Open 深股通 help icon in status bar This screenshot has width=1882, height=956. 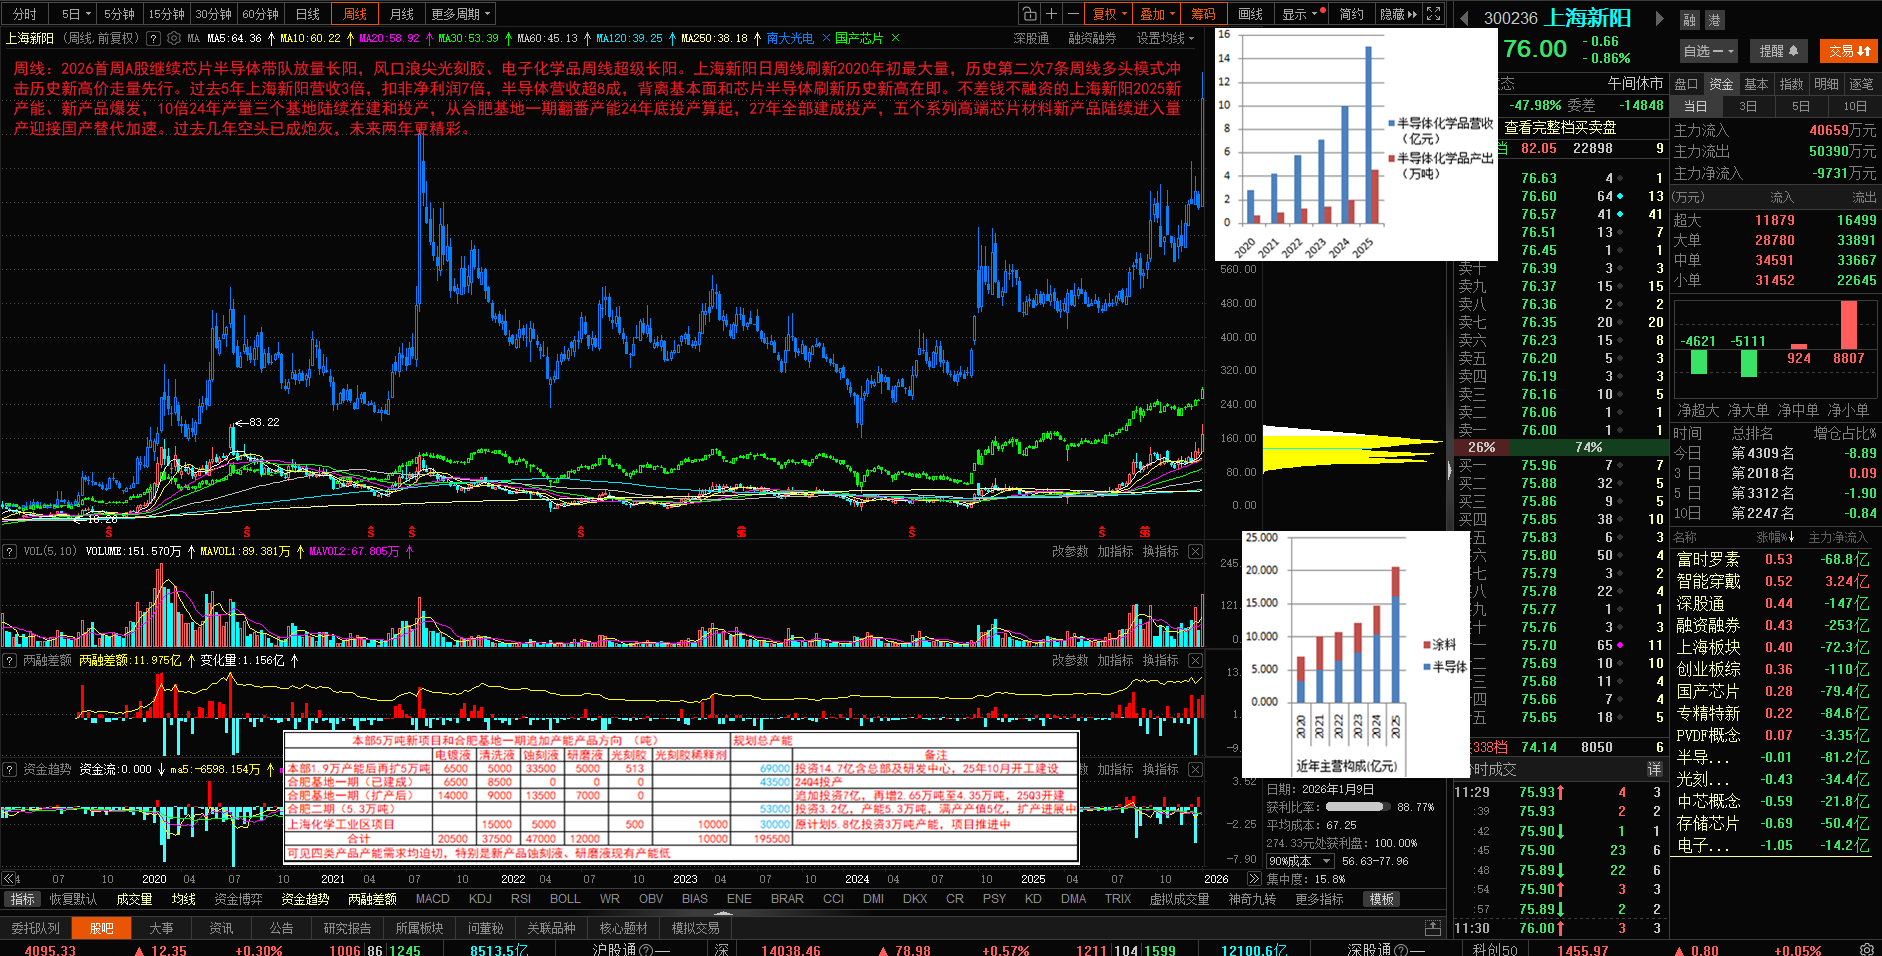coord(1400,950)
